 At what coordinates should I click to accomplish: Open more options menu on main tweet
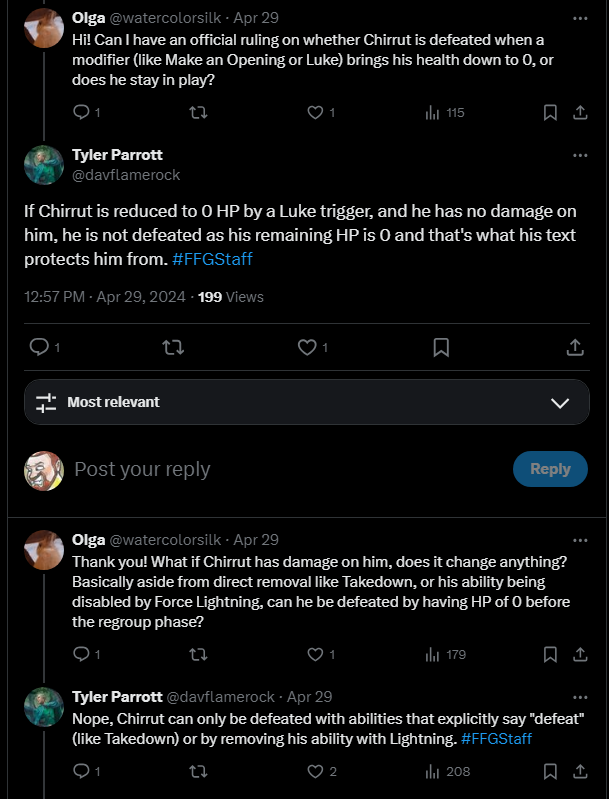[580, 155]
